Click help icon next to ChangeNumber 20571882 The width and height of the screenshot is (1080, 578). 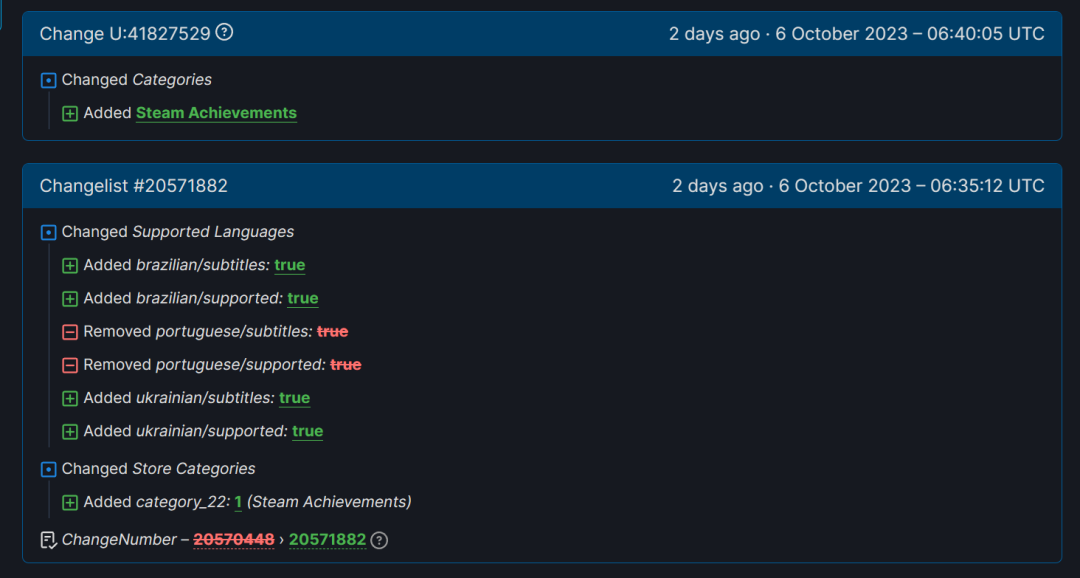(x=379, y=540)
